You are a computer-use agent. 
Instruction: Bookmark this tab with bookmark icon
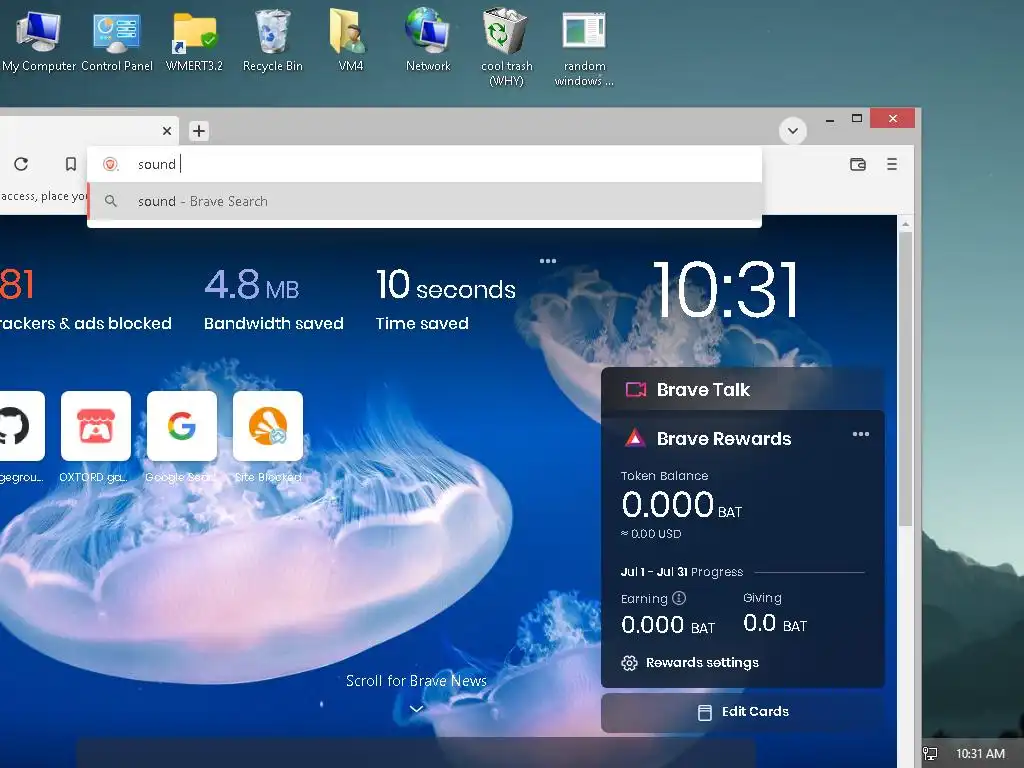click(71, 164)
